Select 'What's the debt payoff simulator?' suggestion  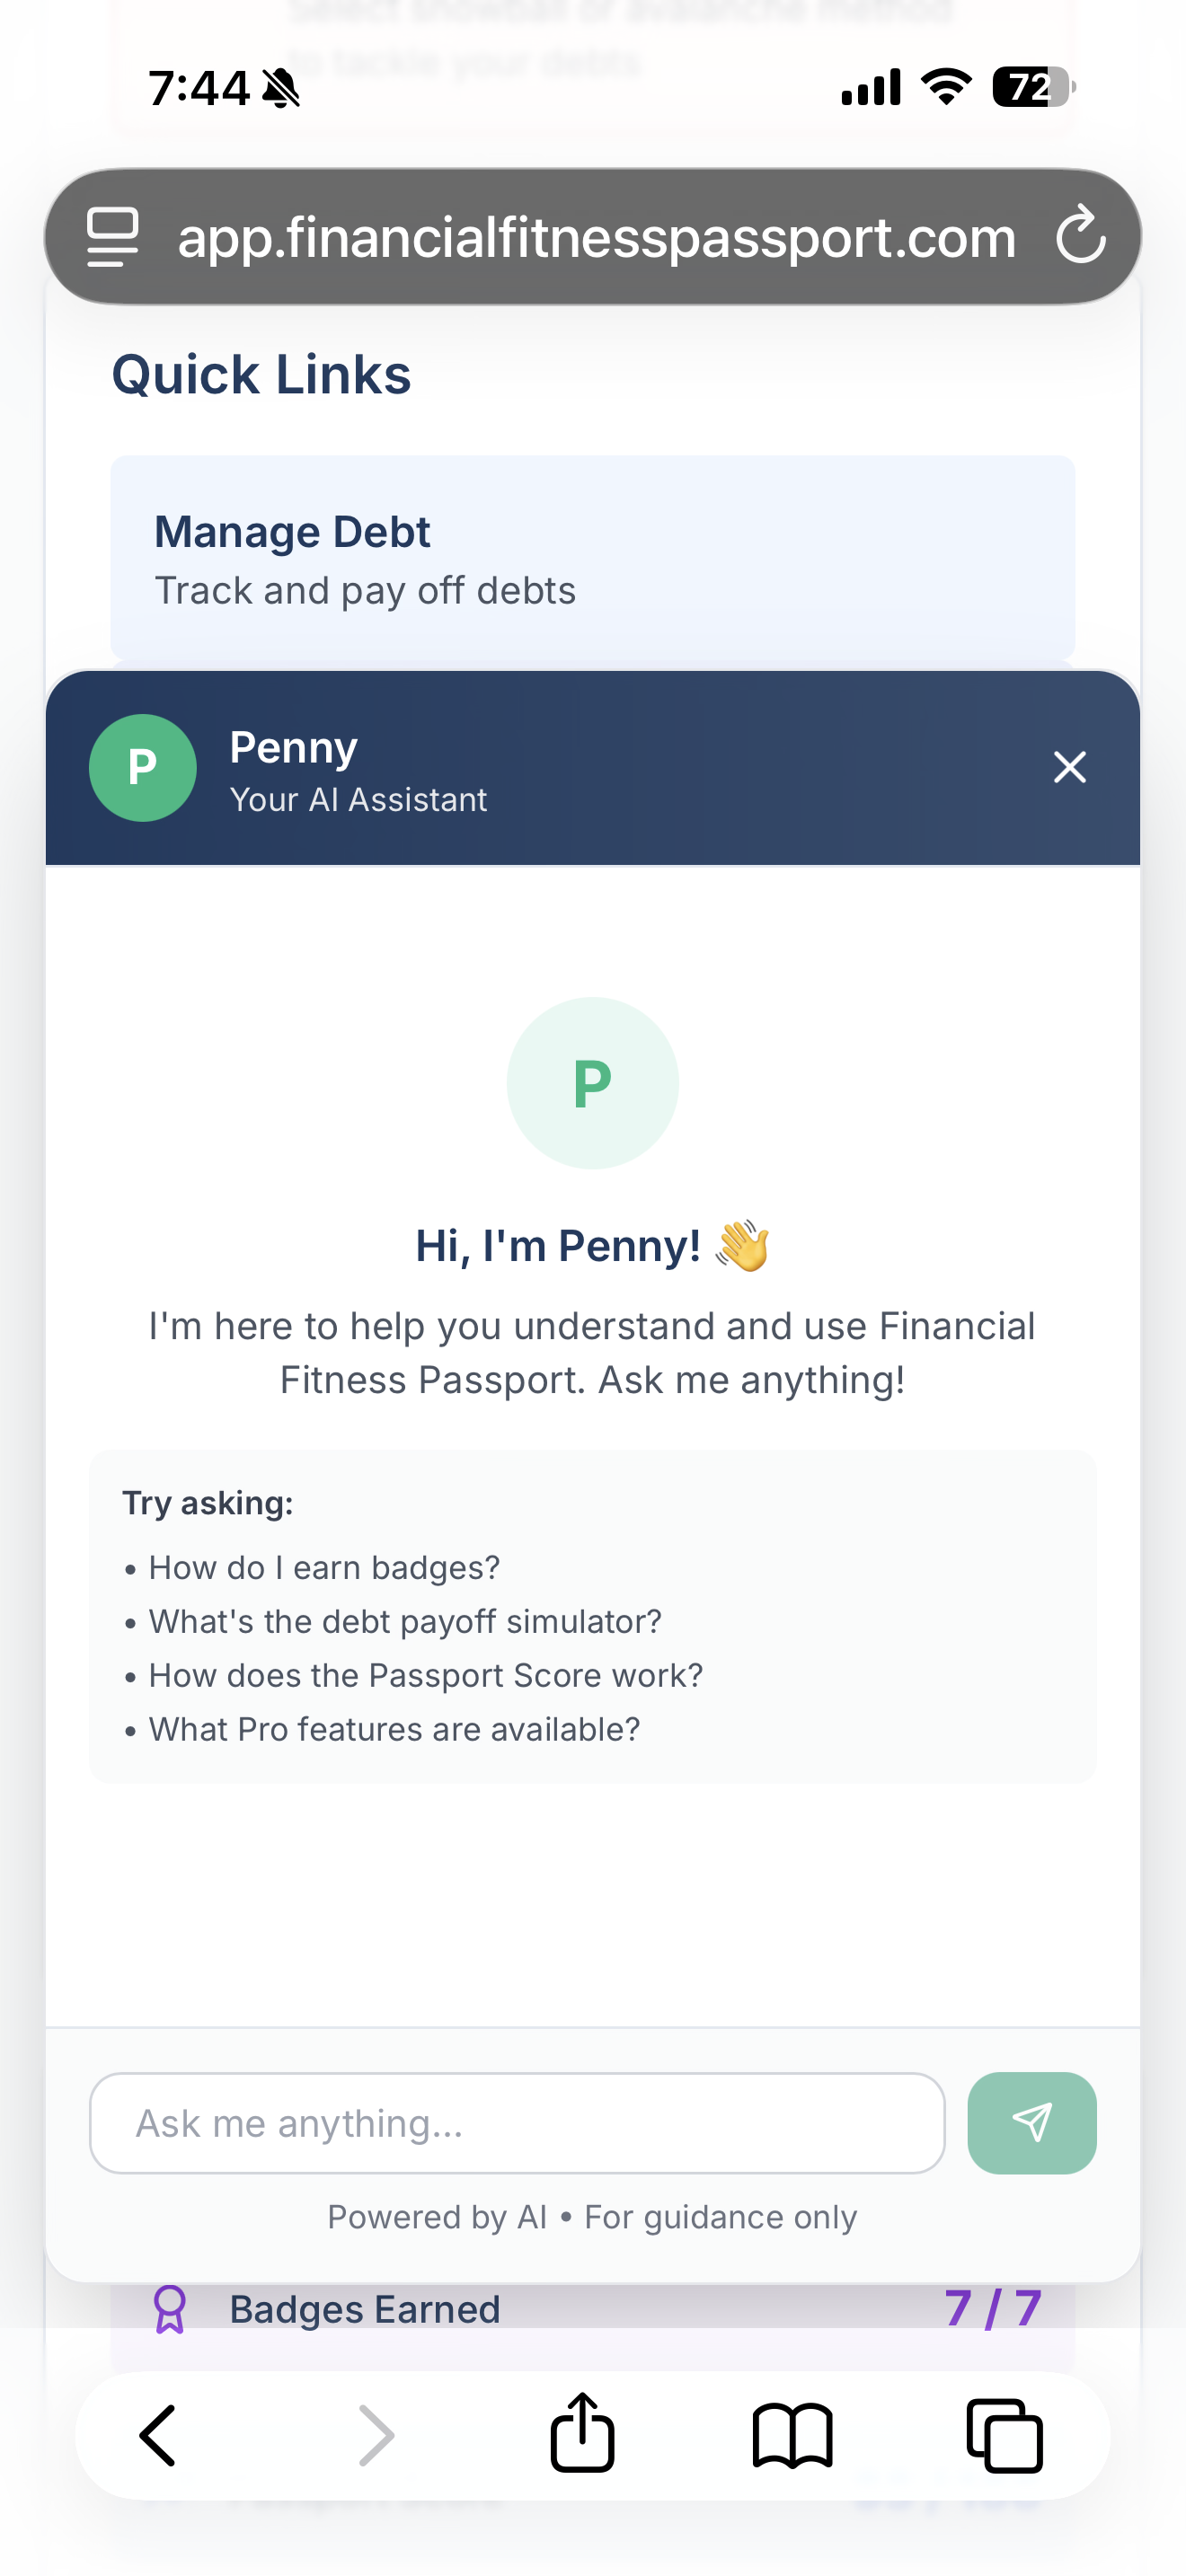[x=404, y=1621]
